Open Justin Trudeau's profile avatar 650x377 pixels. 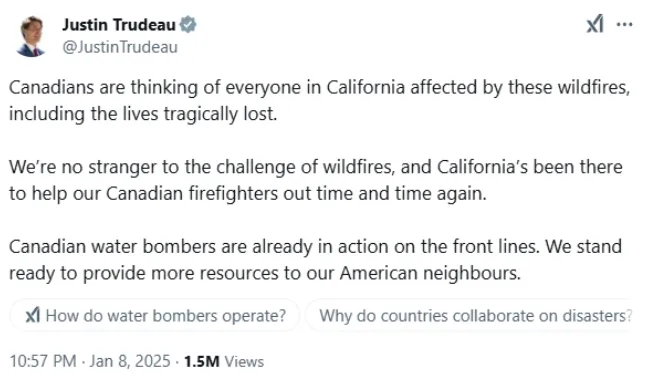(x=31, y=36)
